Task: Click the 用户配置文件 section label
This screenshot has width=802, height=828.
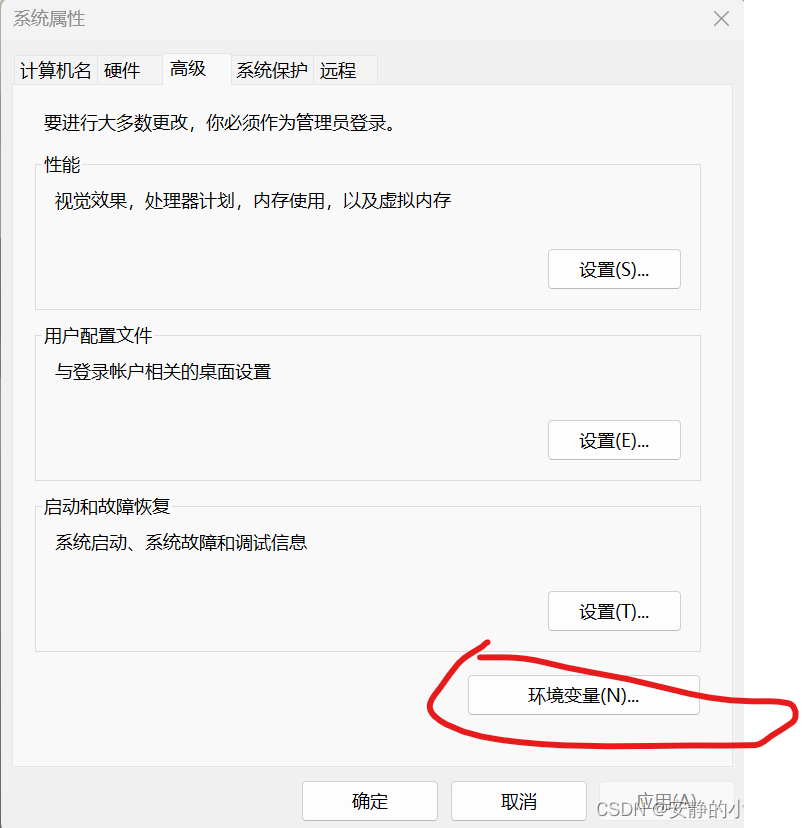Action: [97, 336]
